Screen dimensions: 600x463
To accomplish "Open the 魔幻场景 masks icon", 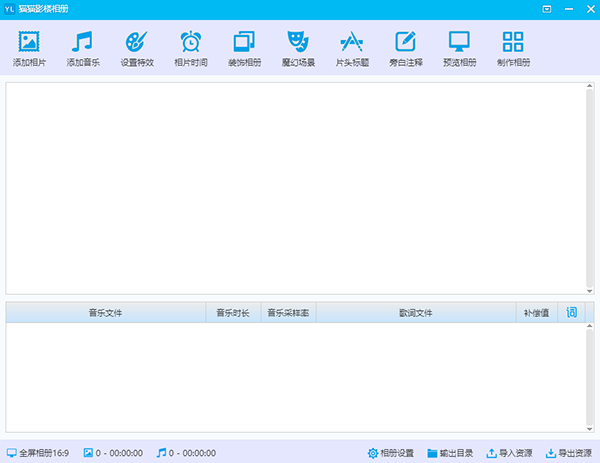I will click(x=297, y=42).
